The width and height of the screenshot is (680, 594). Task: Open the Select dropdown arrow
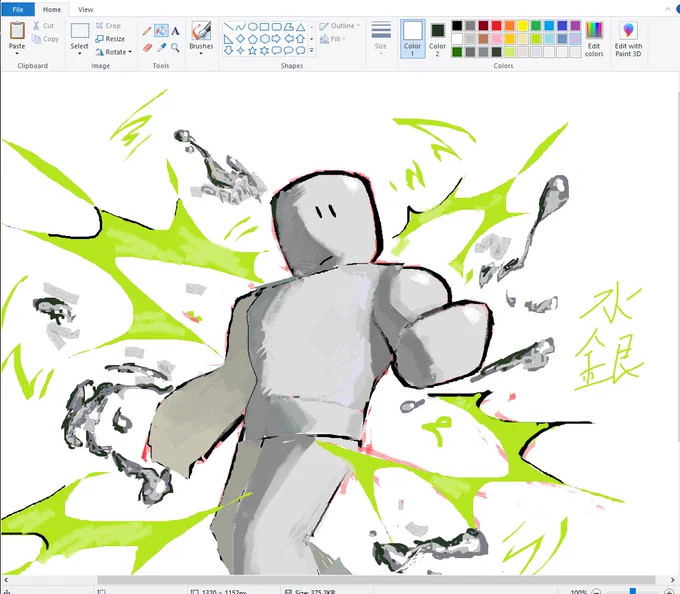tap(80, 53)
